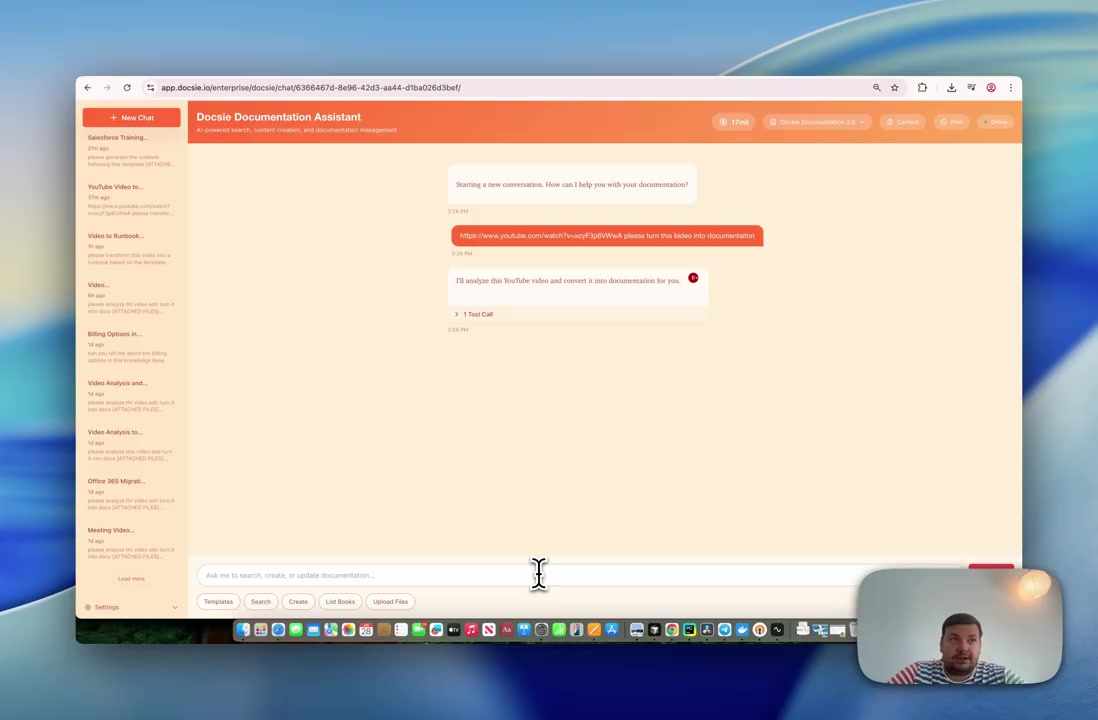Open the Chrome profile avatar icon
Image resolution: width=1098 pixels, height=720 pixels.
click(991, 88)
